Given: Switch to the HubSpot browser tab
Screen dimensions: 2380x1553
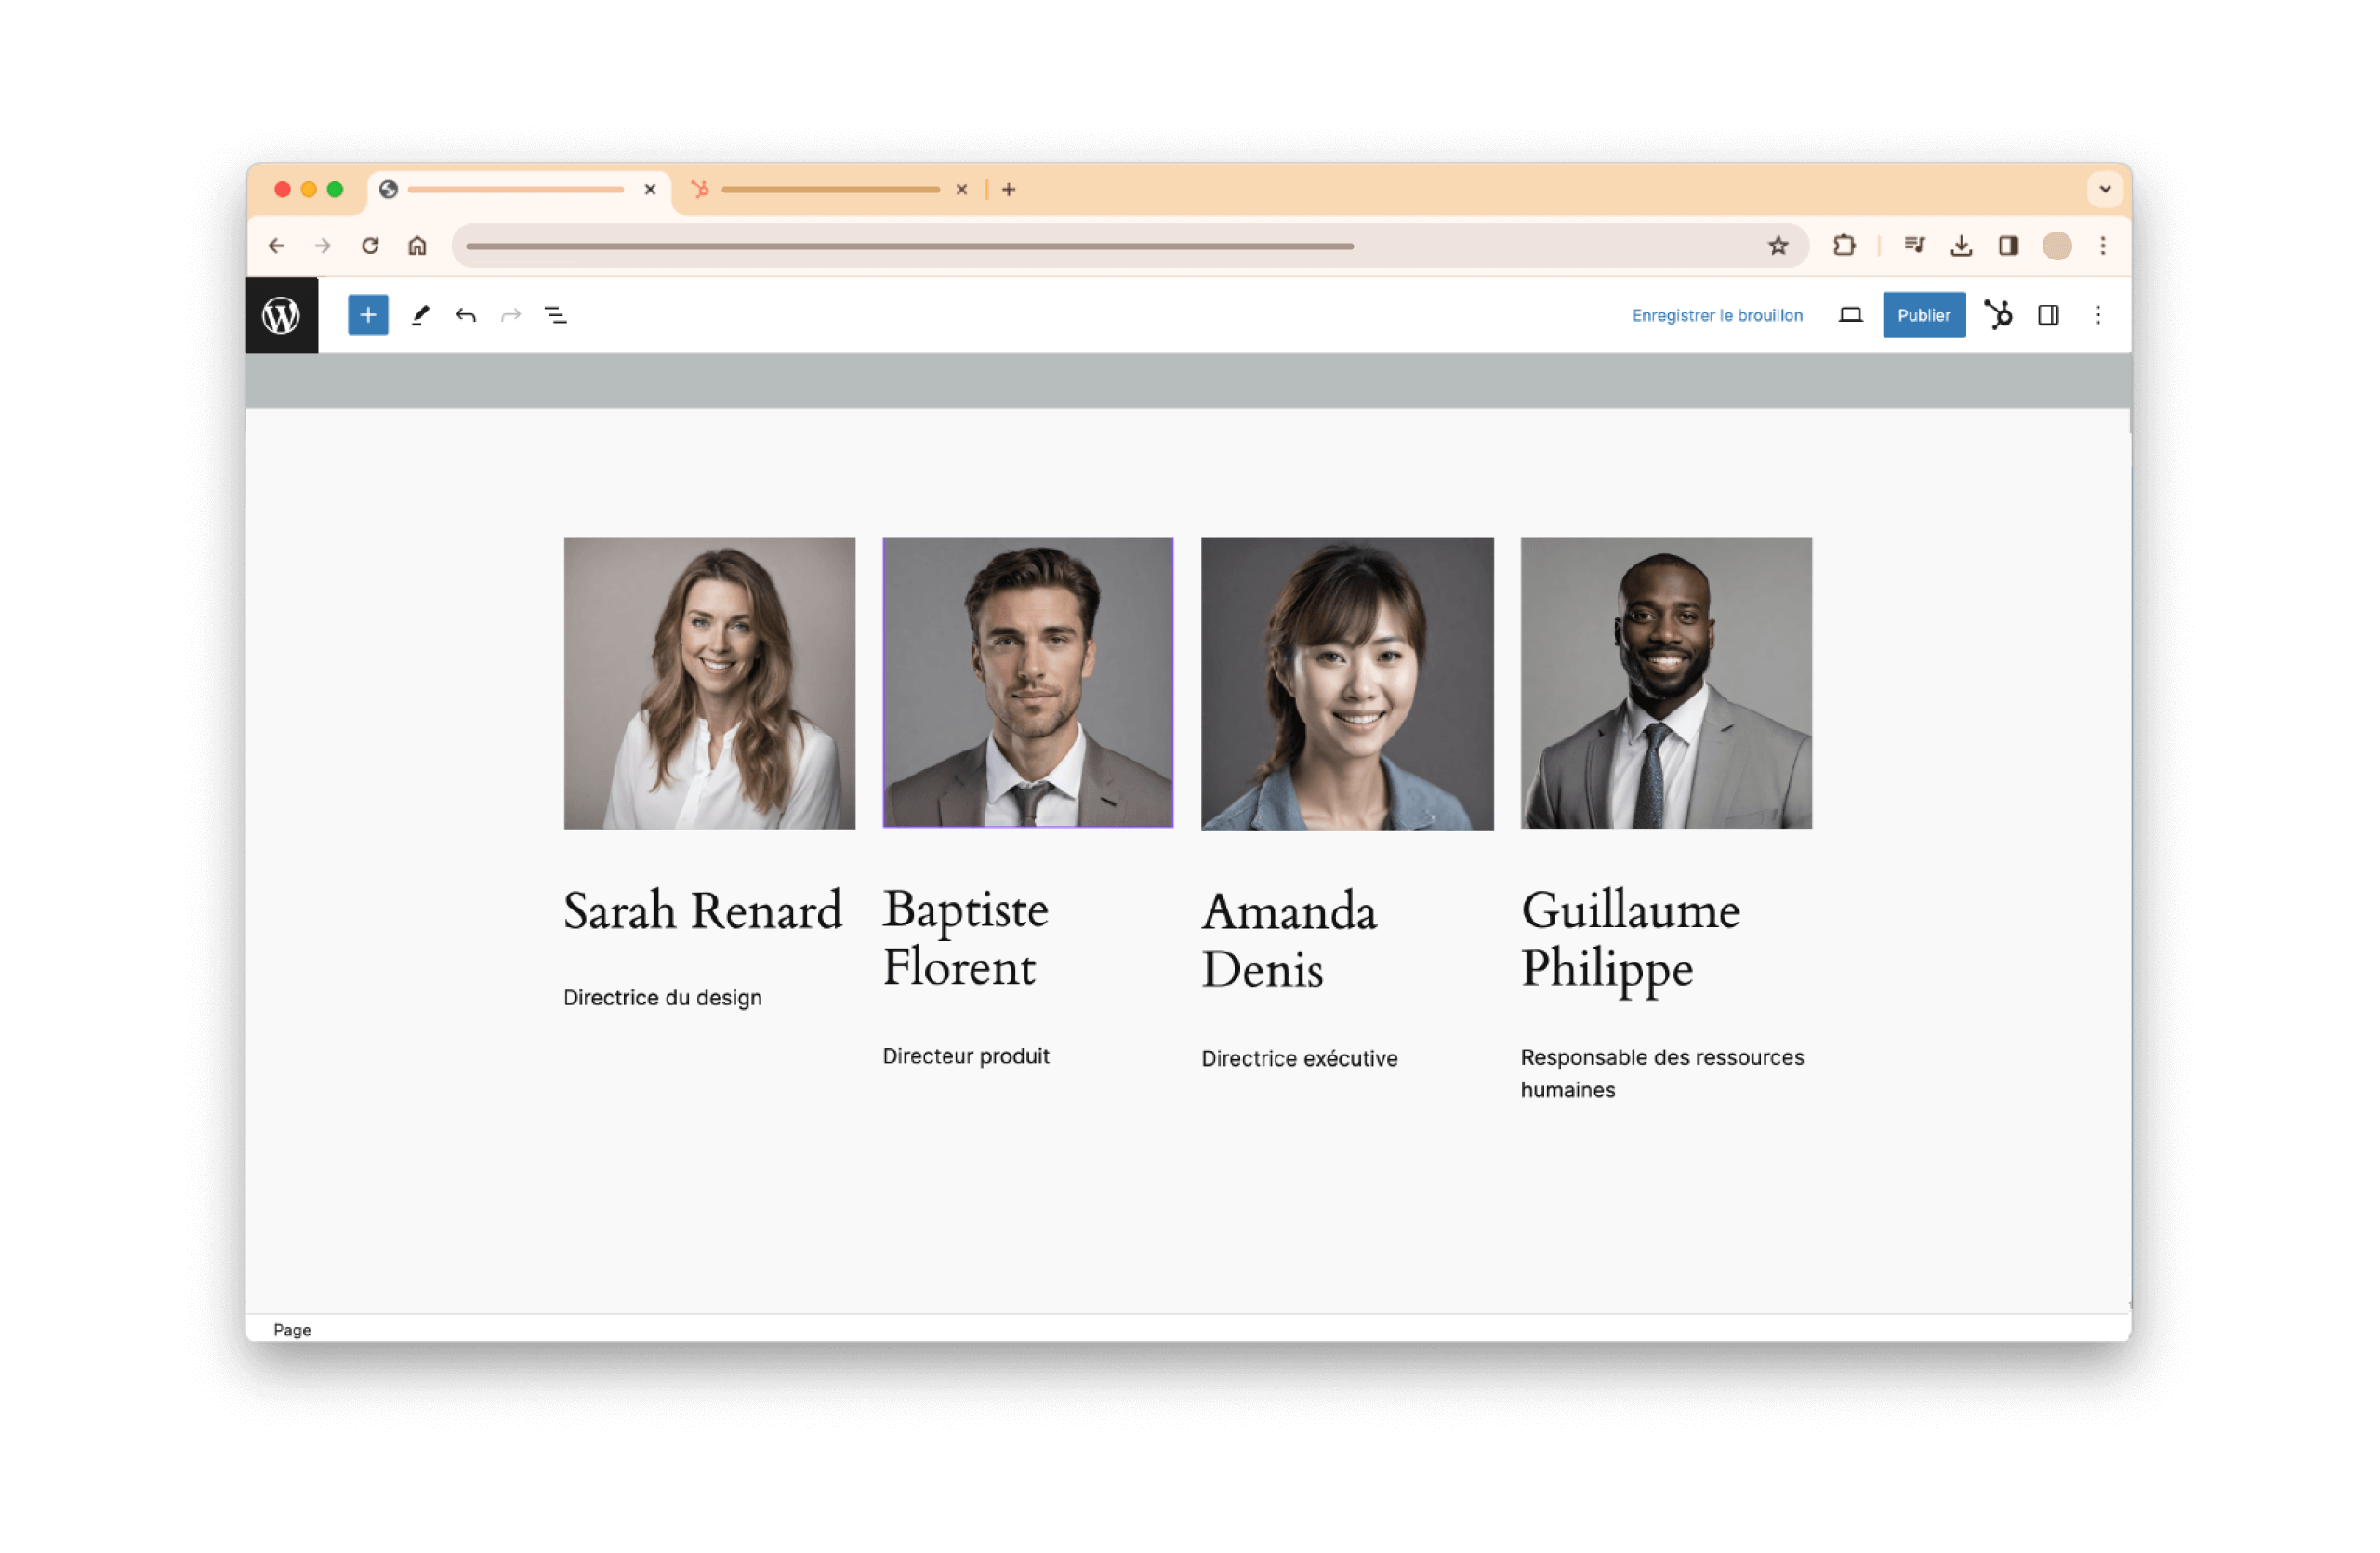Looking at the screenshot, I should 830,189.
